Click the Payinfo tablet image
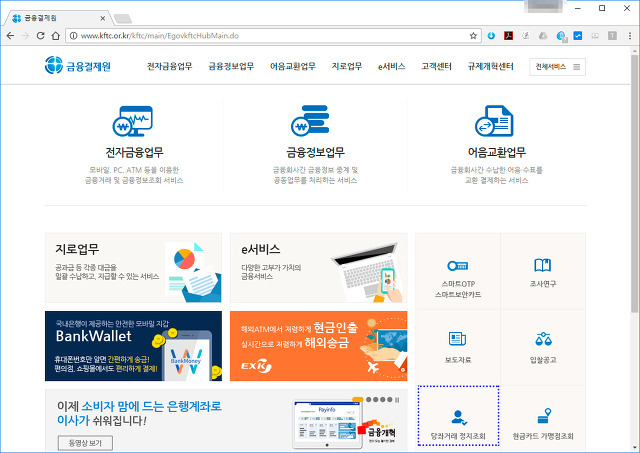The height and width of the screenshot is (453, 640). coord(328,424)
